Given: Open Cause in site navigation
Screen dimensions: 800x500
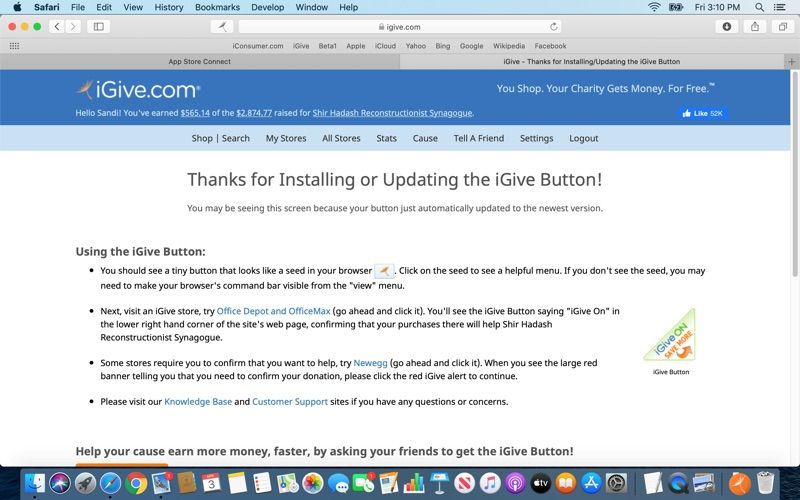Looking at the screenshot, I should pyautogui.click(x=425, y=138).
